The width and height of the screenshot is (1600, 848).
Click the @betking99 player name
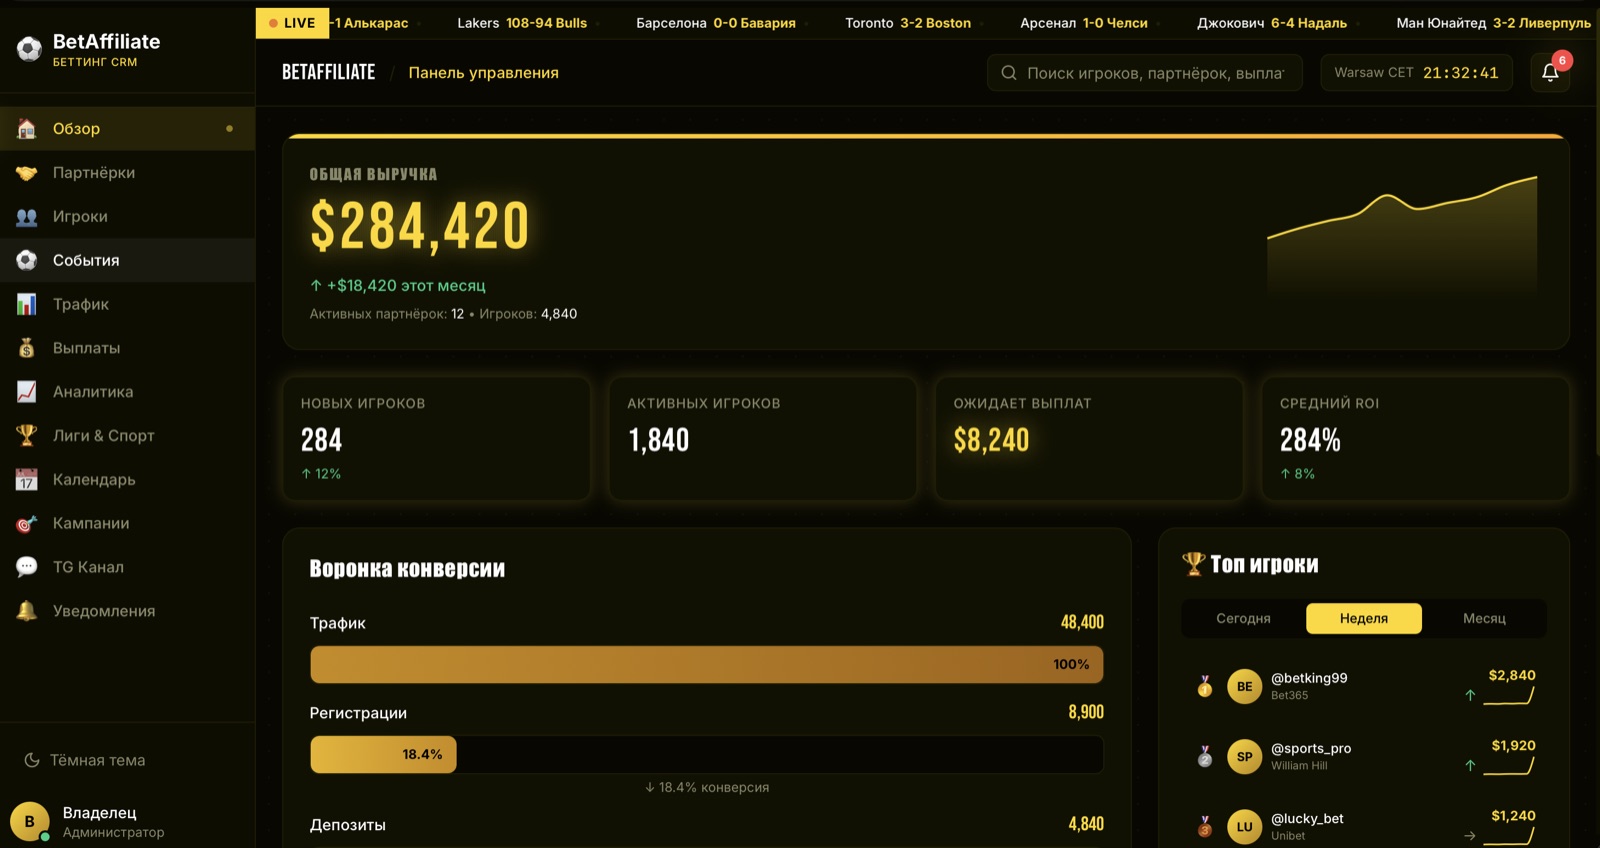(x=1309, y=677)
